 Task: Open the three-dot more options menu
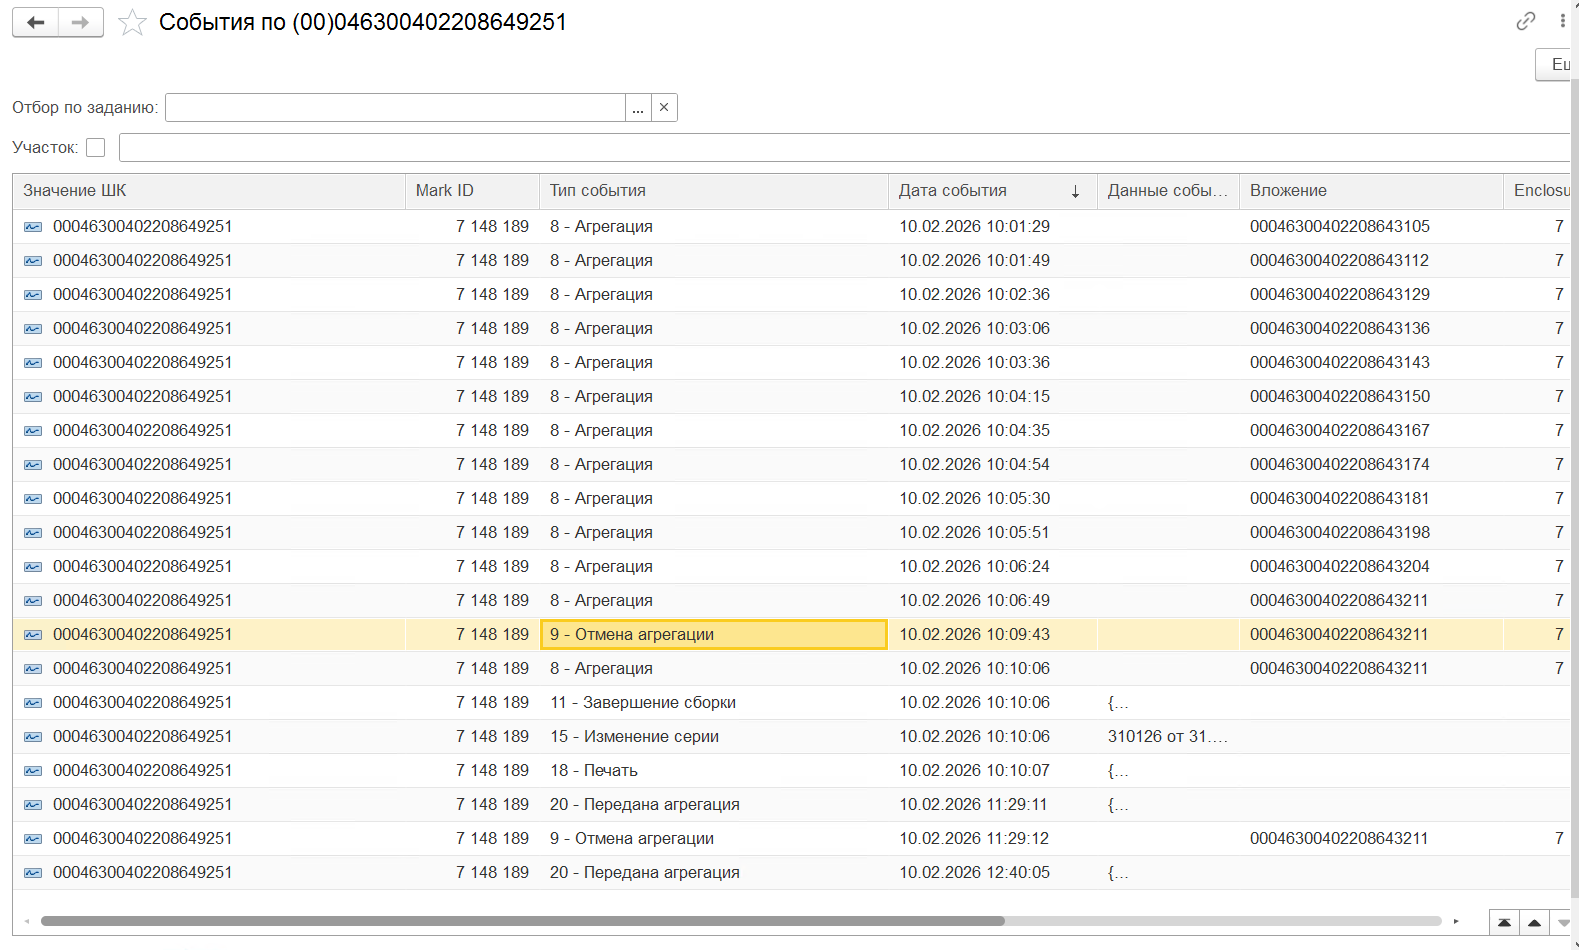pos(1562,21)
